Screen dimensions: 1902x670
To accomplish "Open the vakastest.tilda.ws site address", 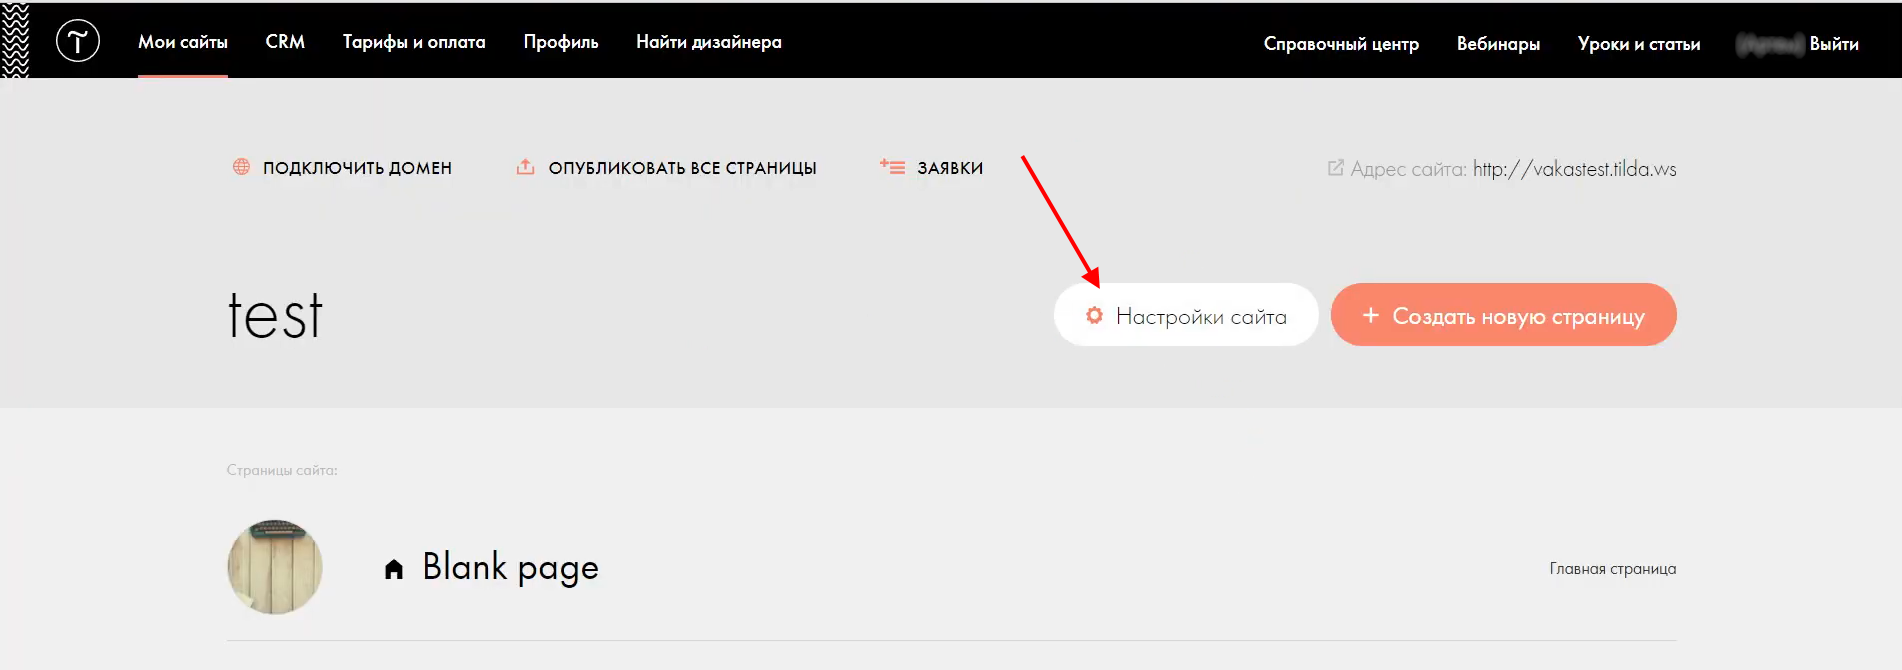I will click(1574, 169).
